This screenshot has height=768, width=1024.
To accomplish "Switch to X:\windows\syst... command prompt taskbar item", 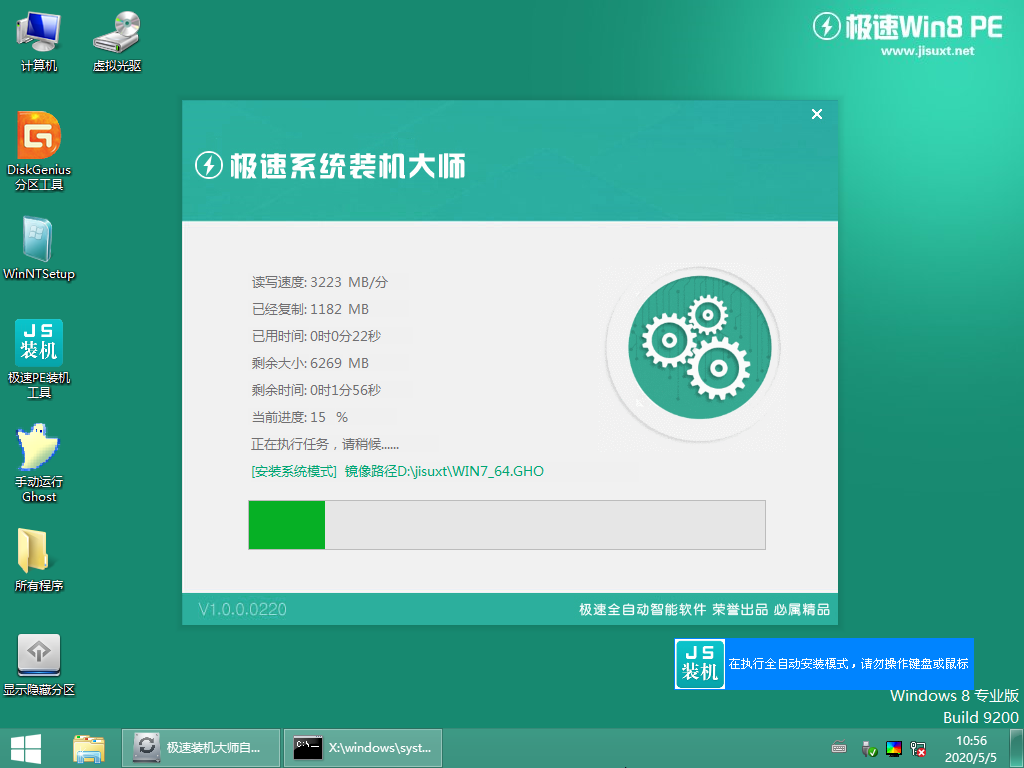I will [x=363, y=748].
